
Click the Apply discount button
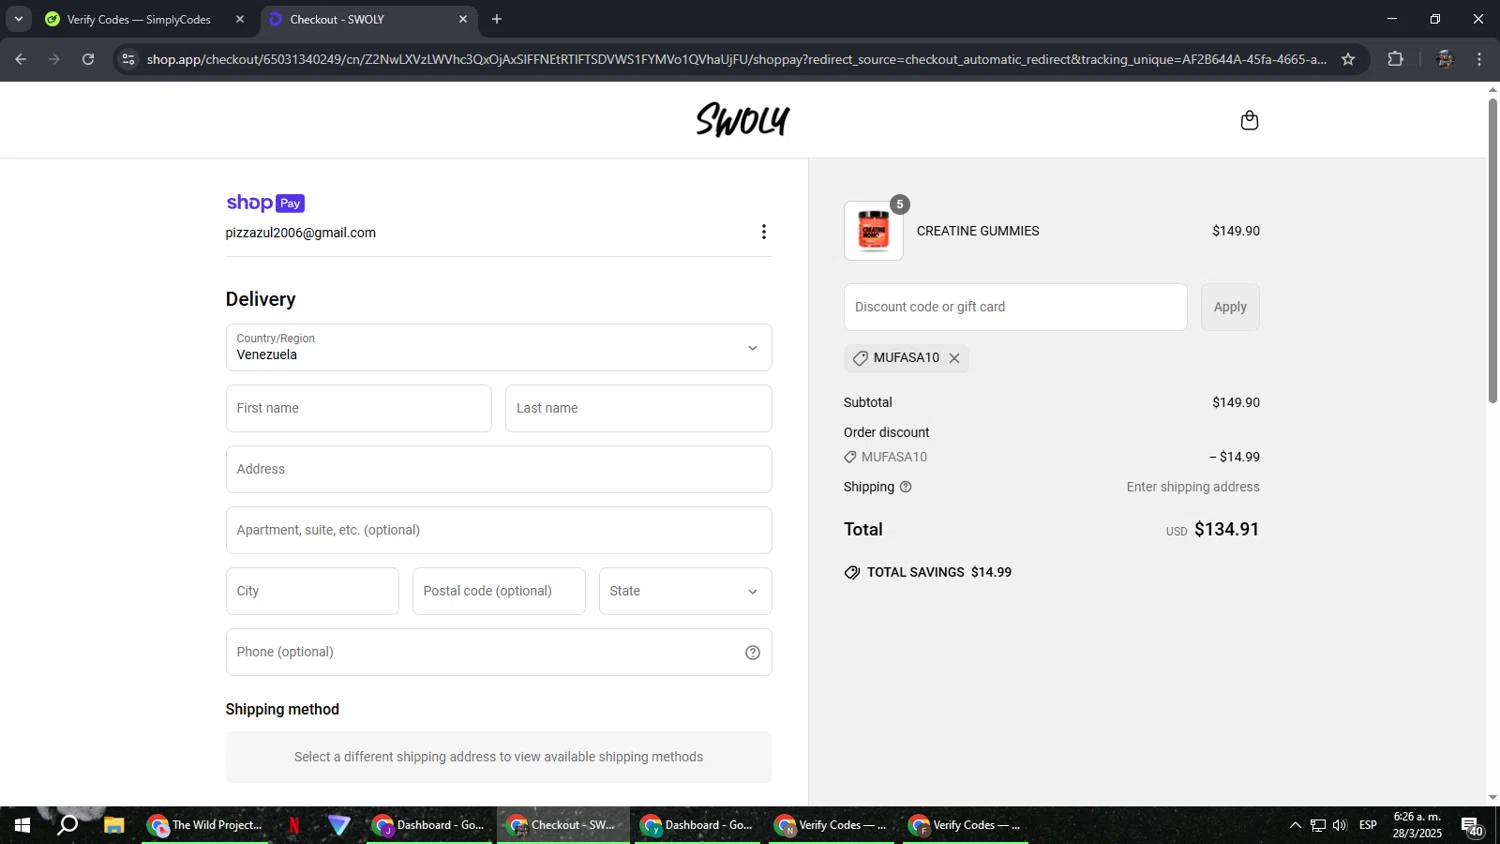(x=1230, y=307)
